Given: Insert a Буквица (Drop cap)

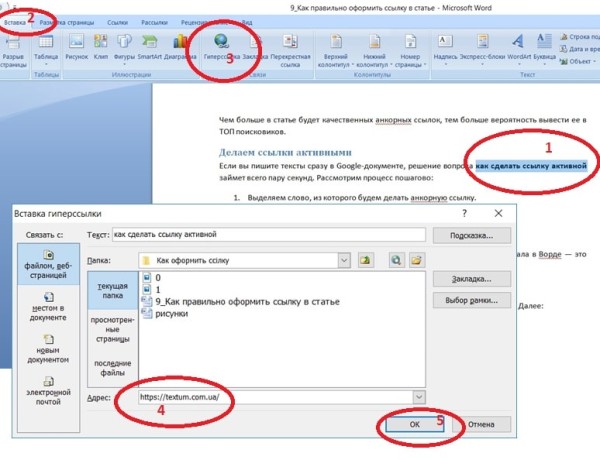Looking at the screenshot, I should click(x=544, y=48).
